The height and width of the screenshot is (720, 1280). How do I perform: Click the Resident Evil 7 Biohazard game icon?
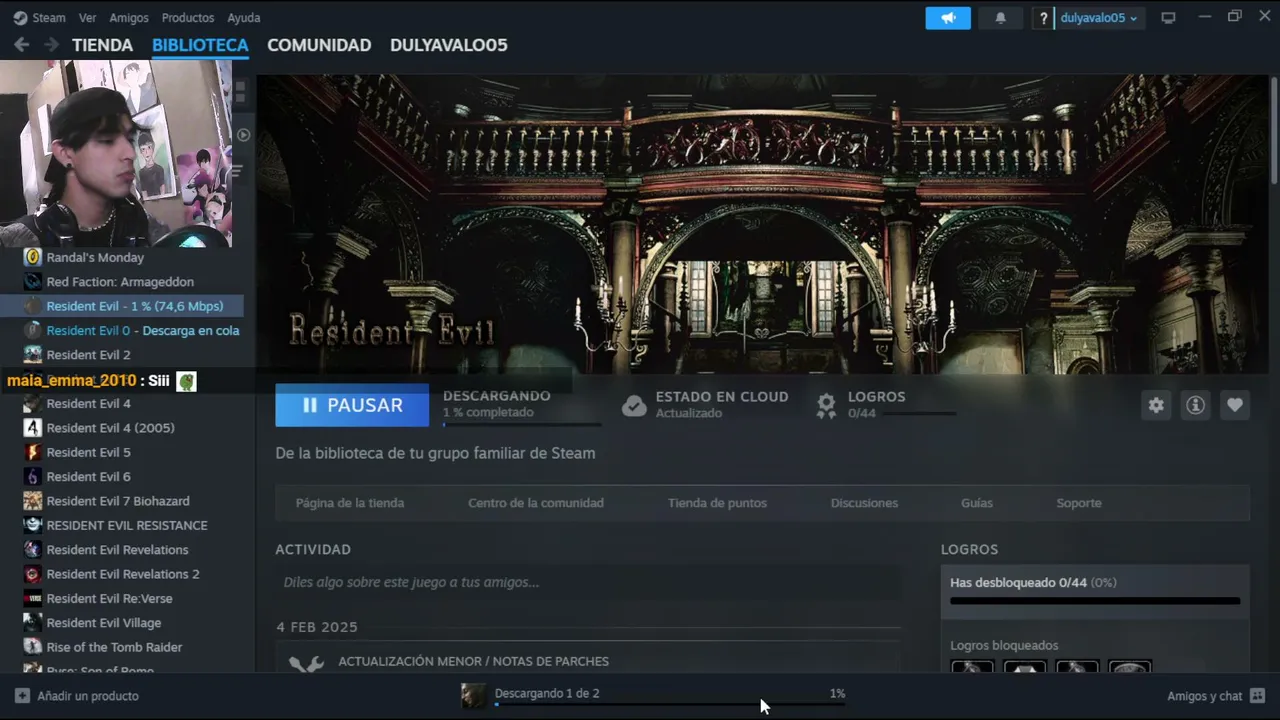coord(33,501)
